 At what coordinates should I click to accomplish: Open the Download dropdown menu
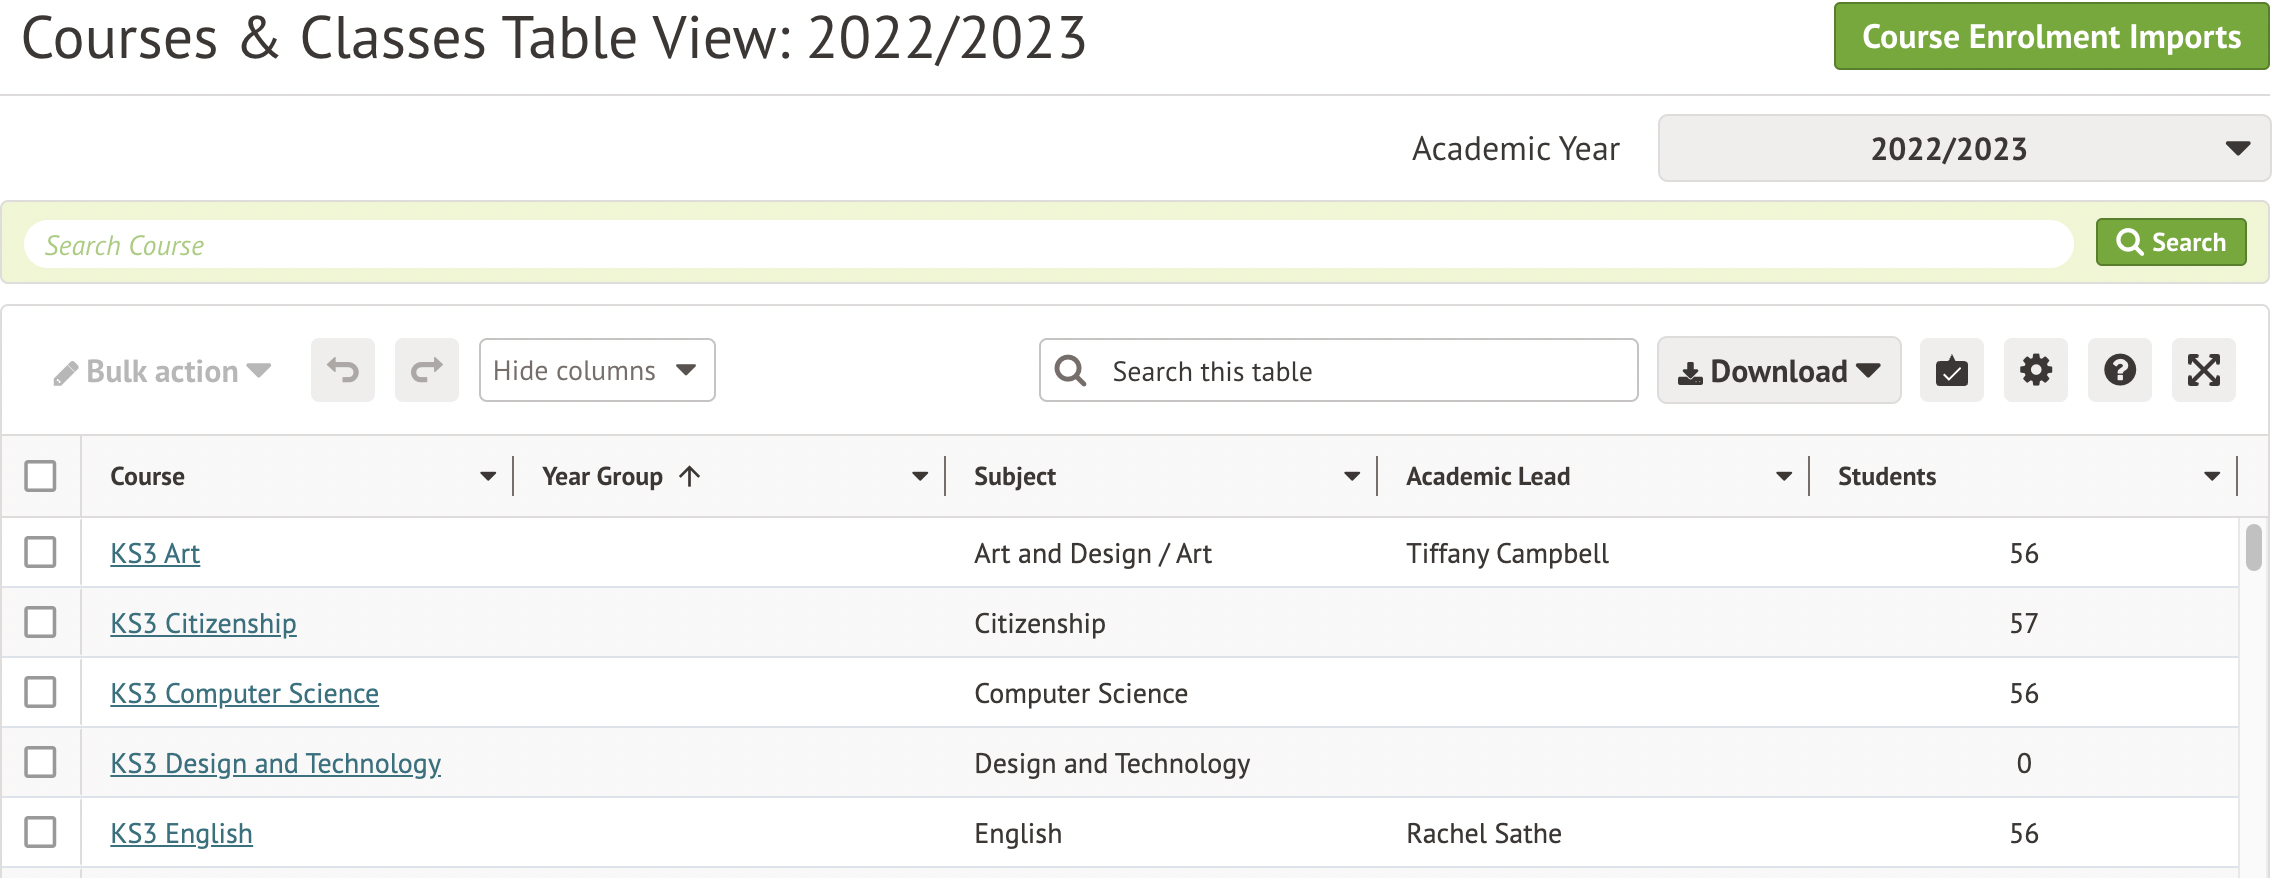[1778, 371]
